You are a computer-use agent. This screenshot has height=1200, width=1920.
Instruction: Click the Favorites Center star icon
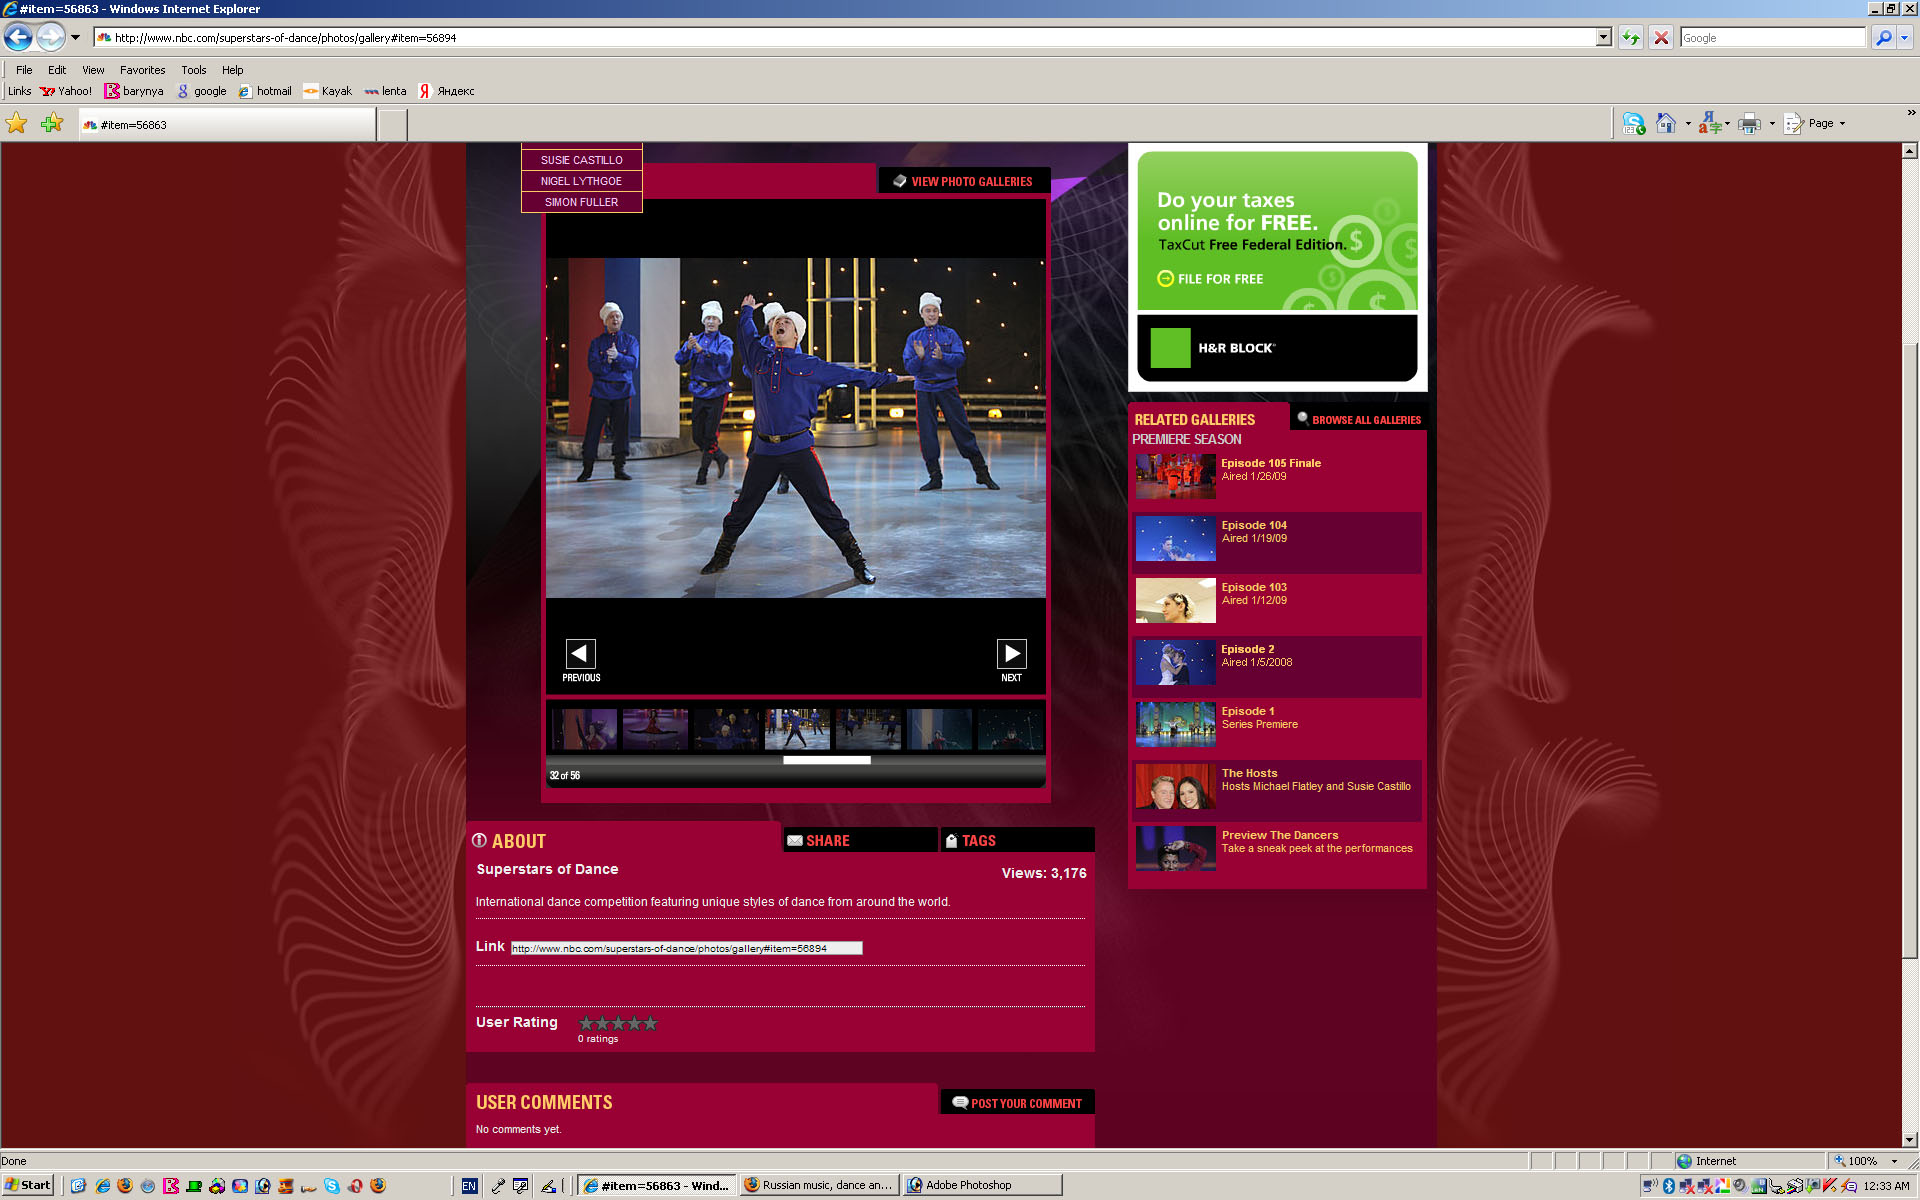(17, 123)
